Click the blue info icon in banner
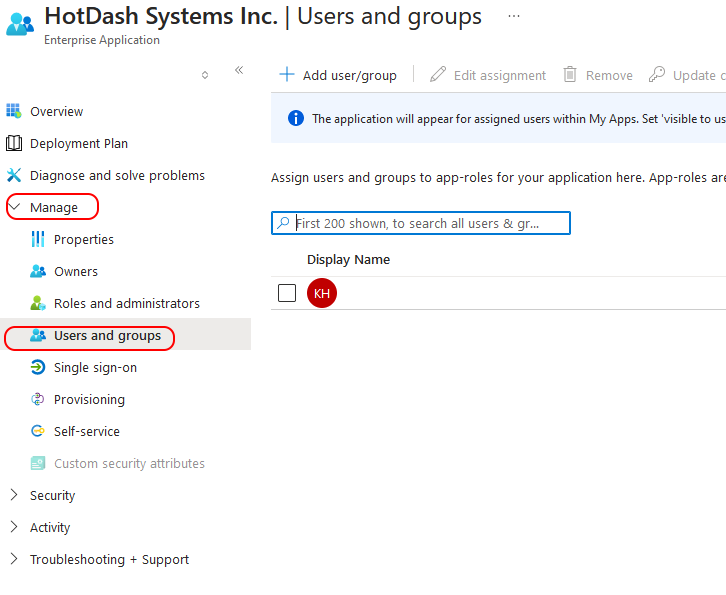The height and width of the screenshot is (595, 726). point(296,118)
